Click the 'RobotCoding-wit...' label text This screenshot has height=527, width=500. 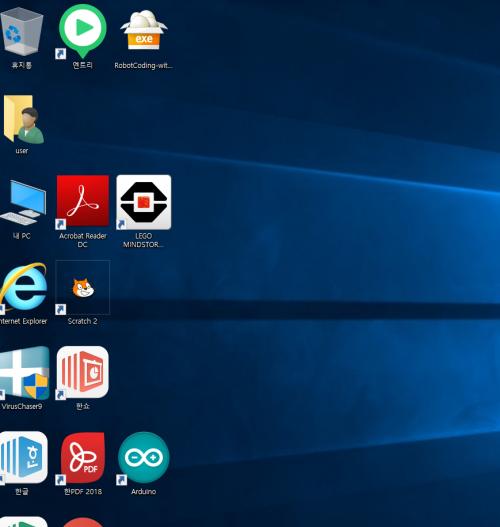(143, 66)
